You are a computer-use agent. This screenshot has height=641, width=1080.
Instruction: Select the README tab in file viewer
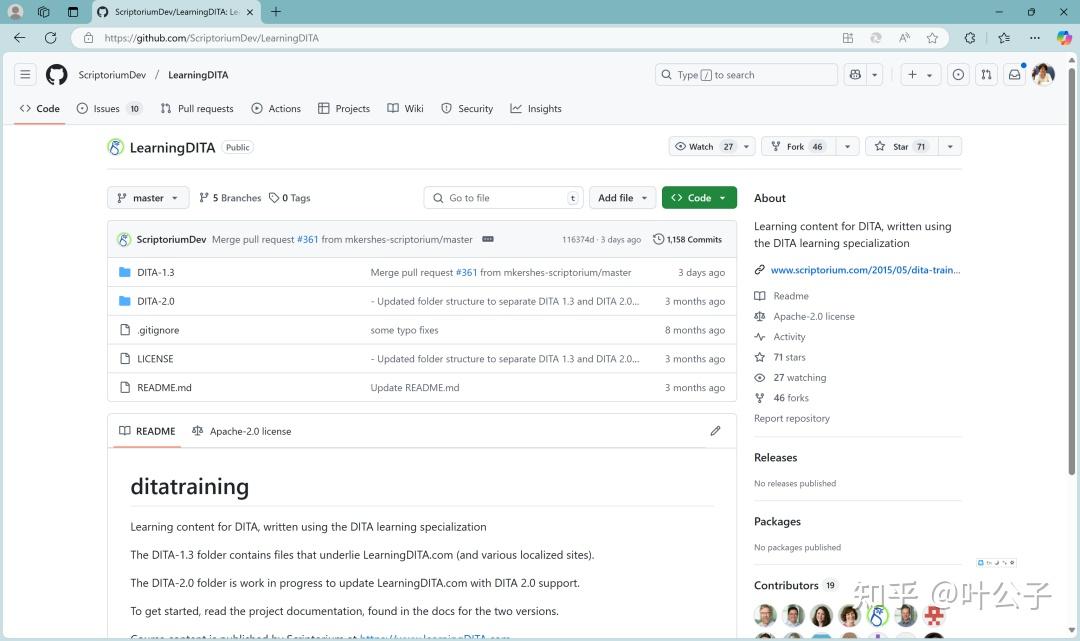click(x=147, y=431)
